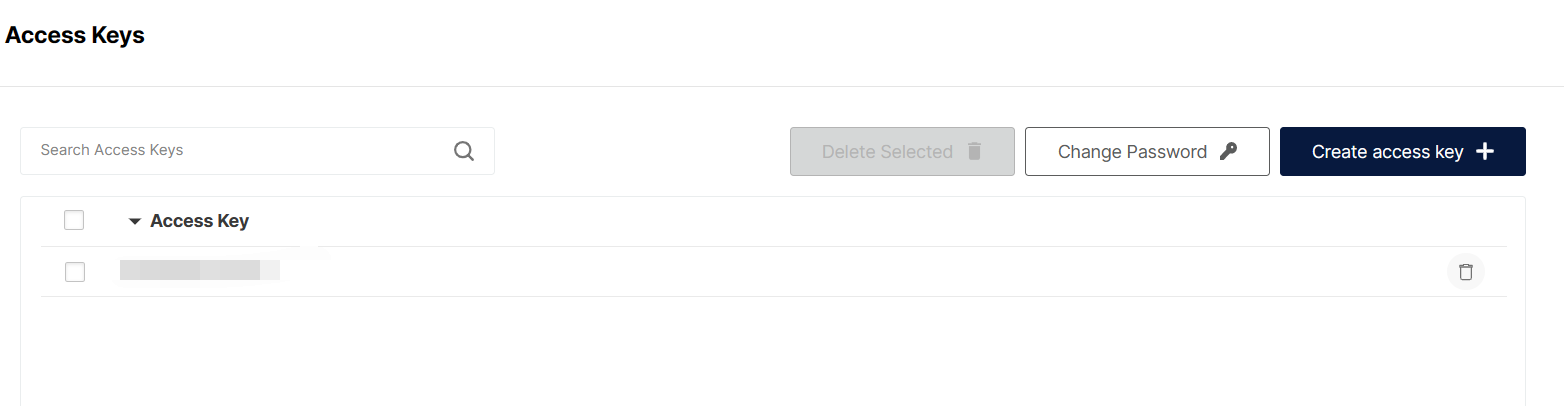Click the trash icon in Delete Selected
This screenshot has width=1564, height=406.
tap(975, 152)
